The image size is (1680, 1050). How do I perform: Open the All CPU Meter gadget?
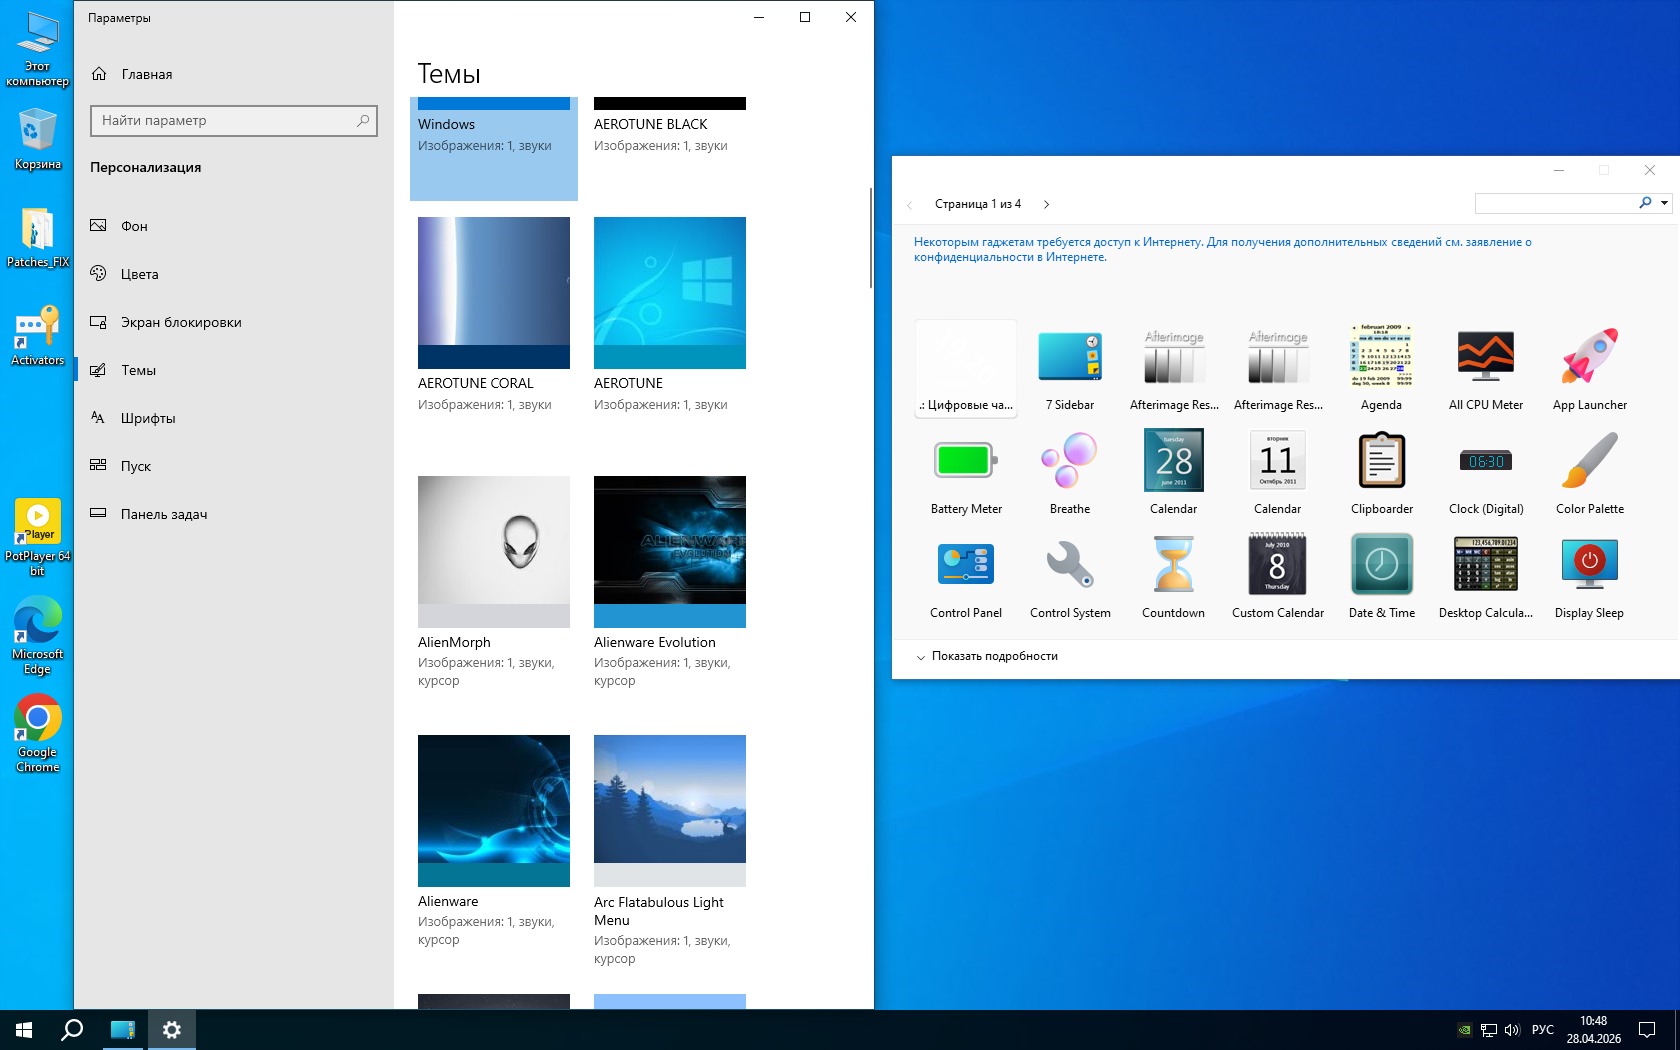pyautogui.click(x=1485, y=358)
